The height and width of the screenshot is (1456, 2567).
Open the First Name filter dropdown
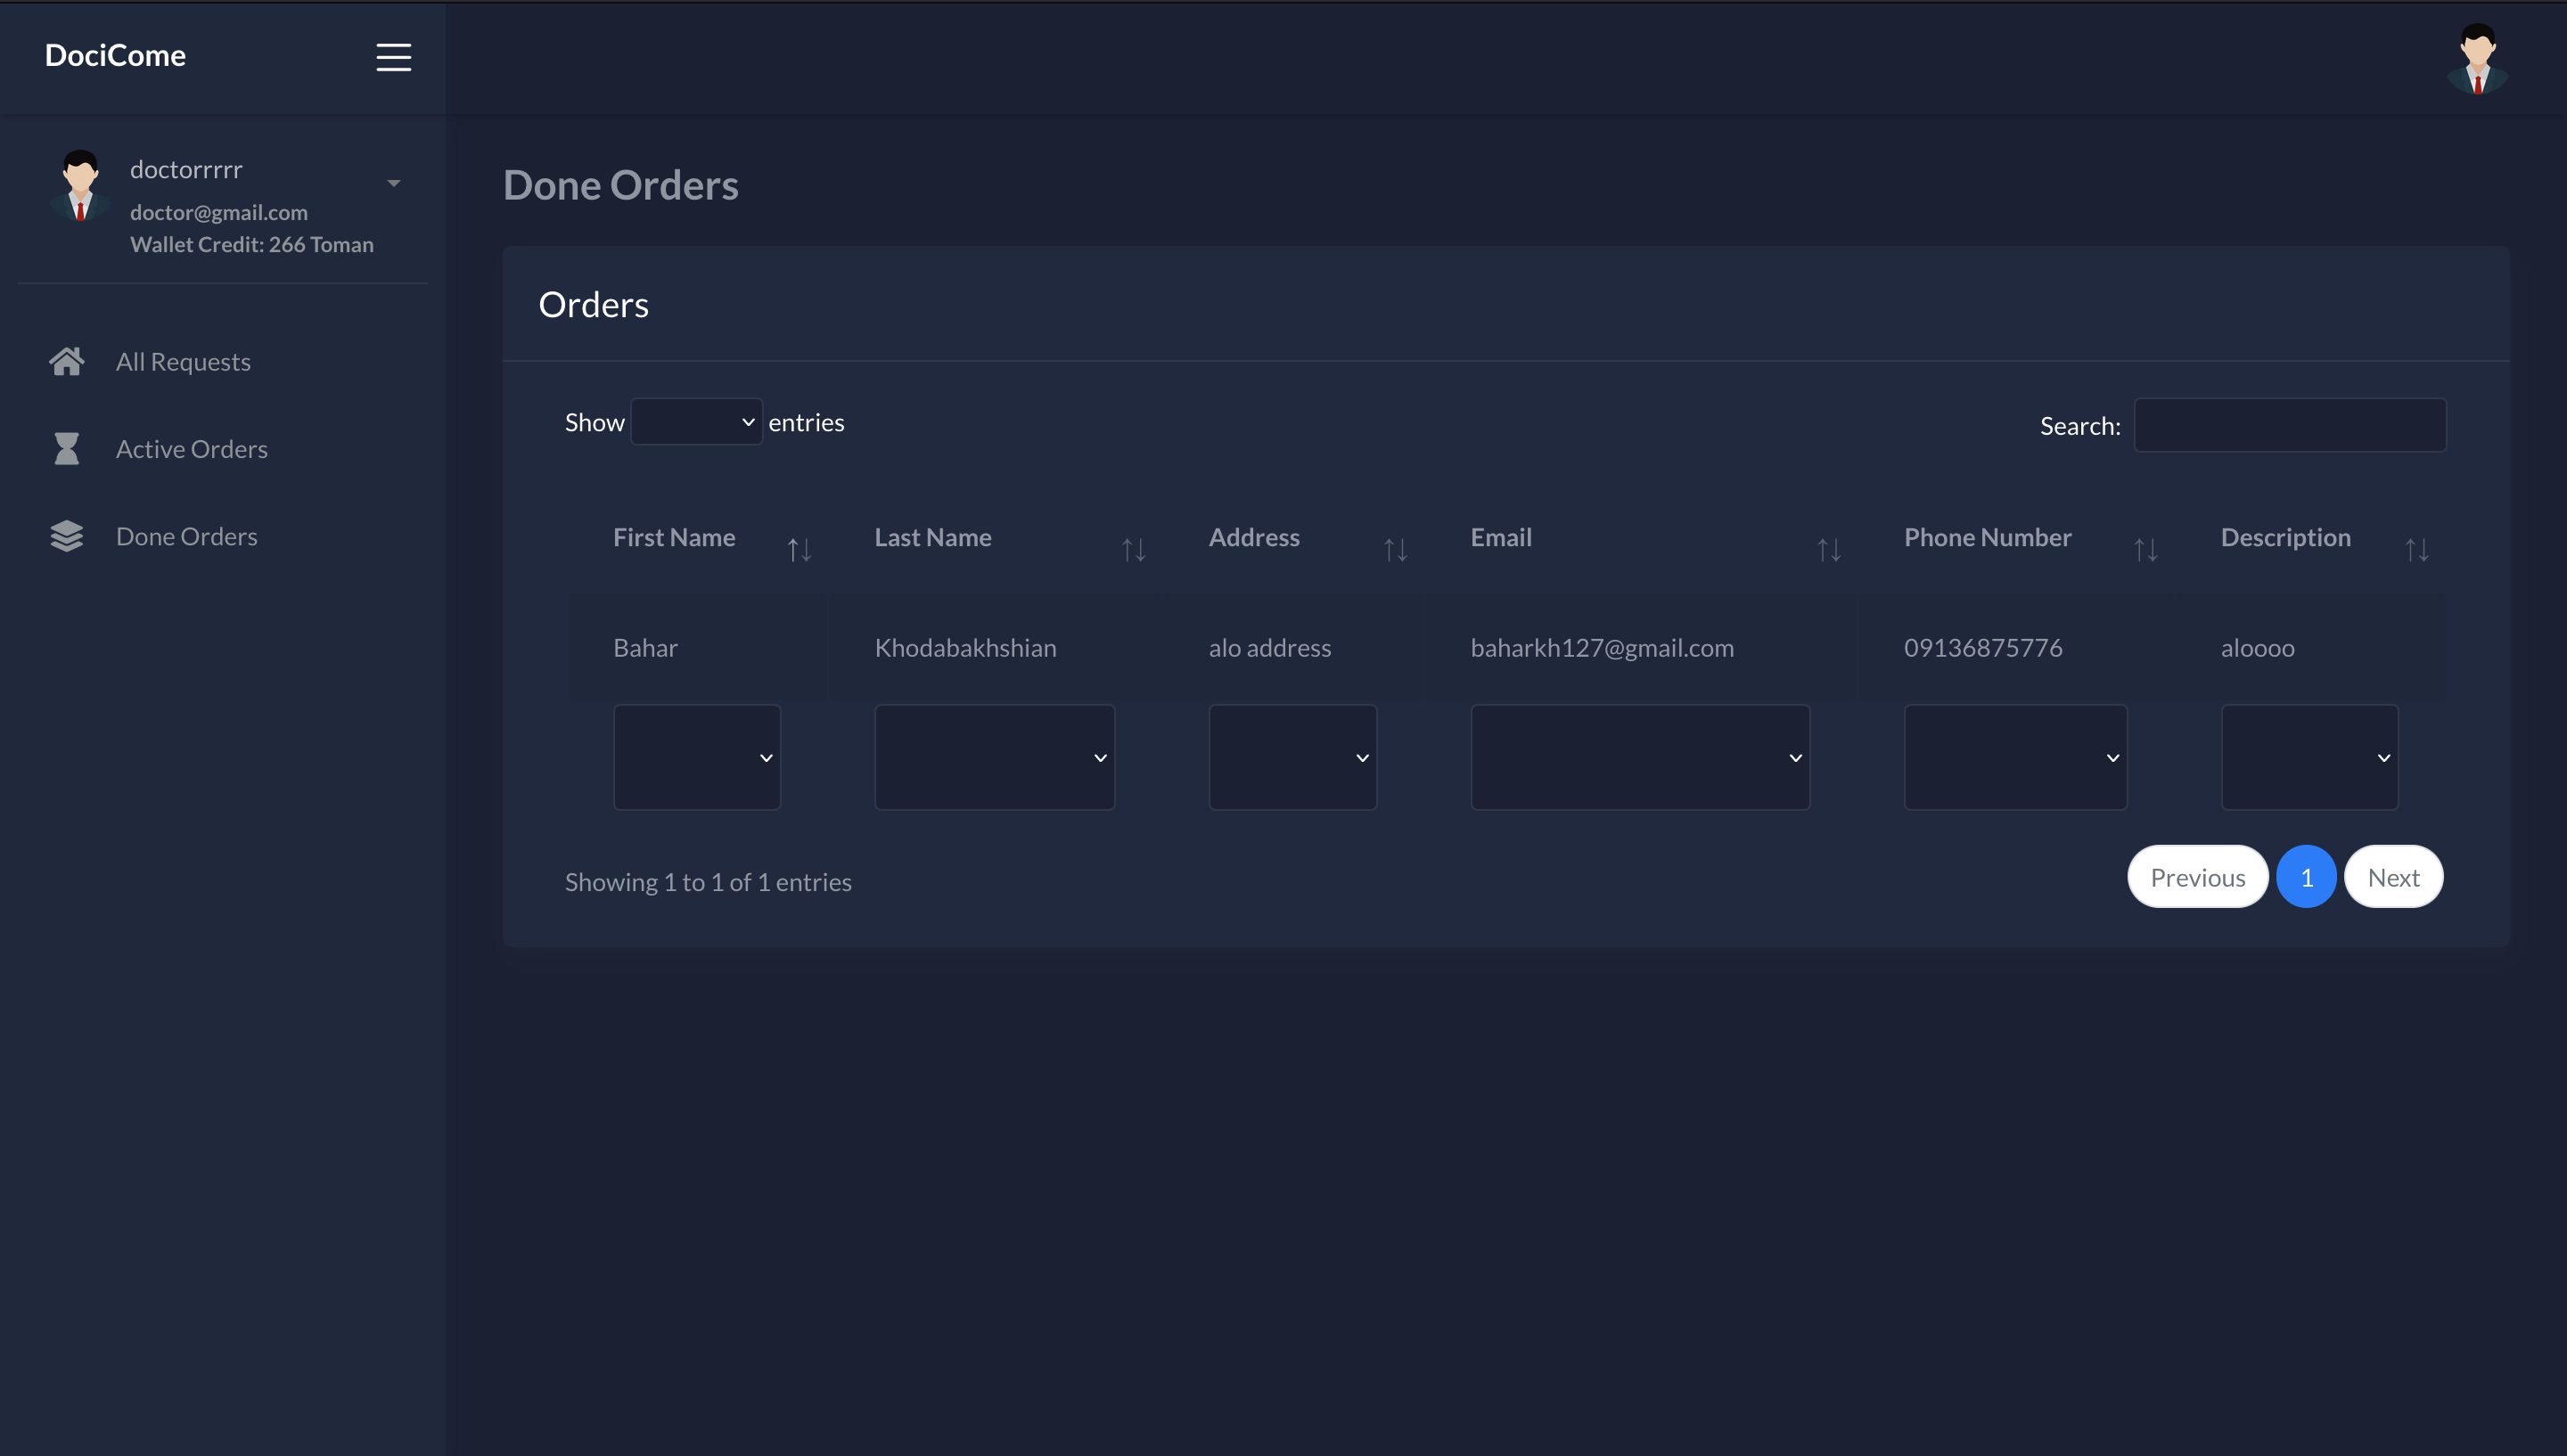(x=696, y=757)
